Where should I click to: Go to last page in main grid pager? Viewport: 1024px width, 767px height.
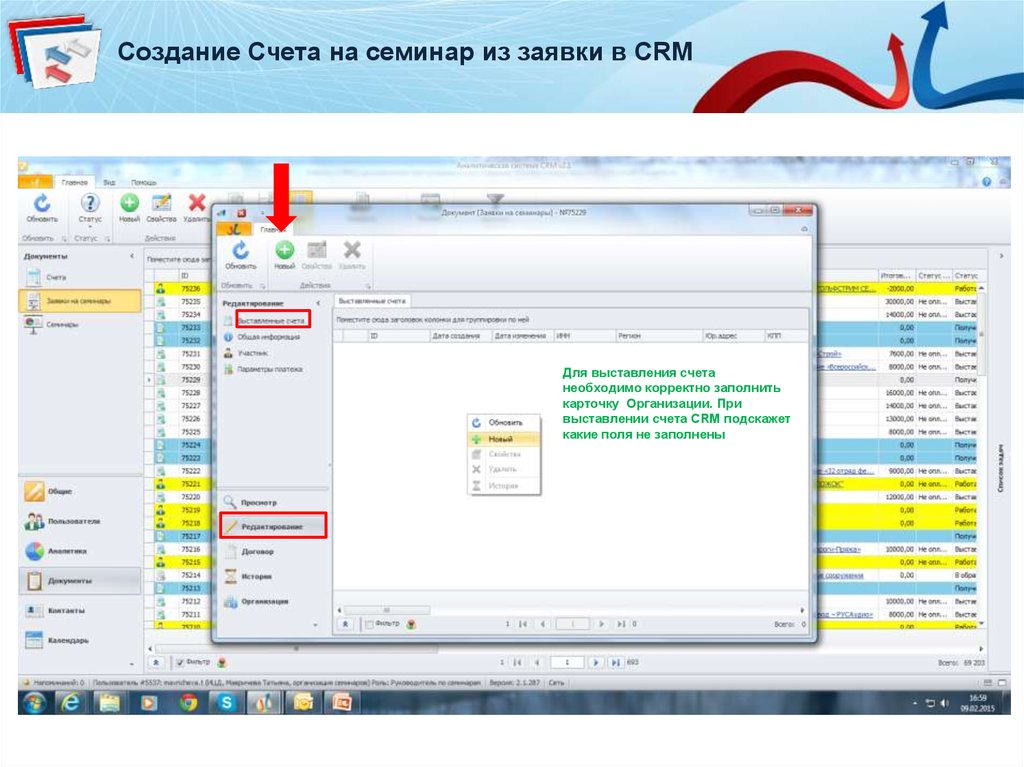[x=615, y=662]
